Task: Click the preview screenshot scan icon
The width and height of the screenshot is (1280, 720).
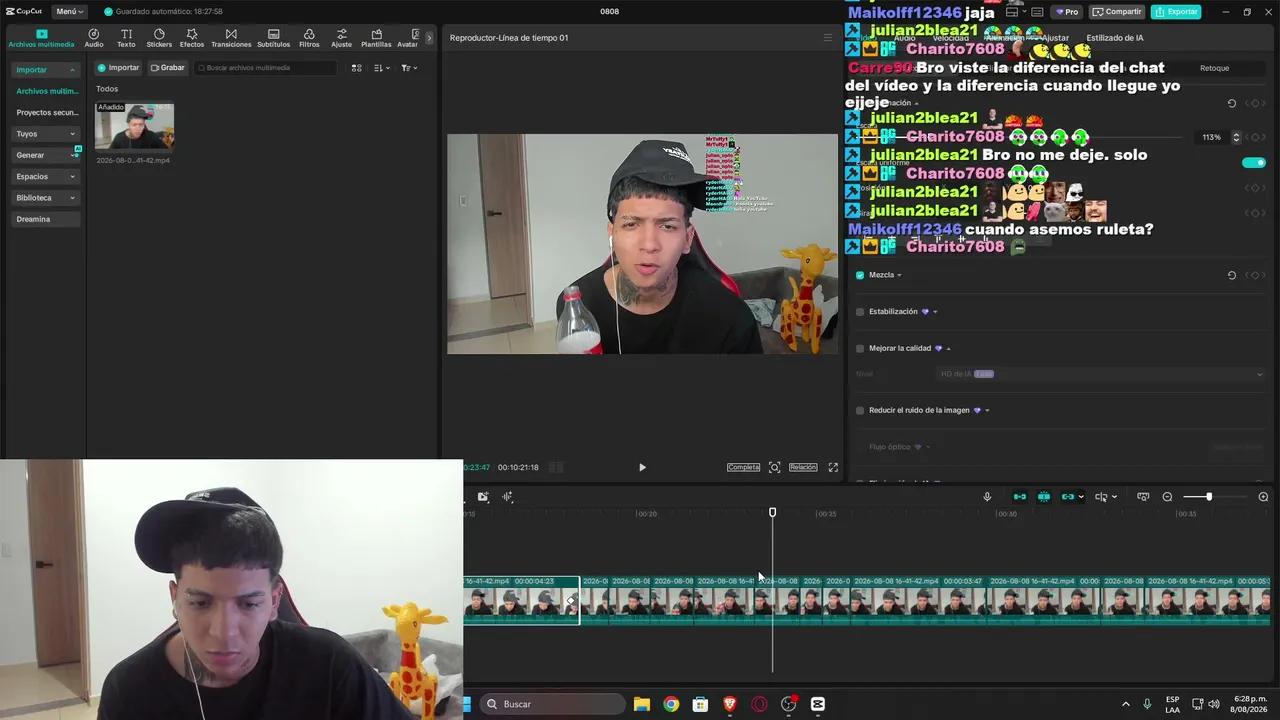Action: point(774,467)
